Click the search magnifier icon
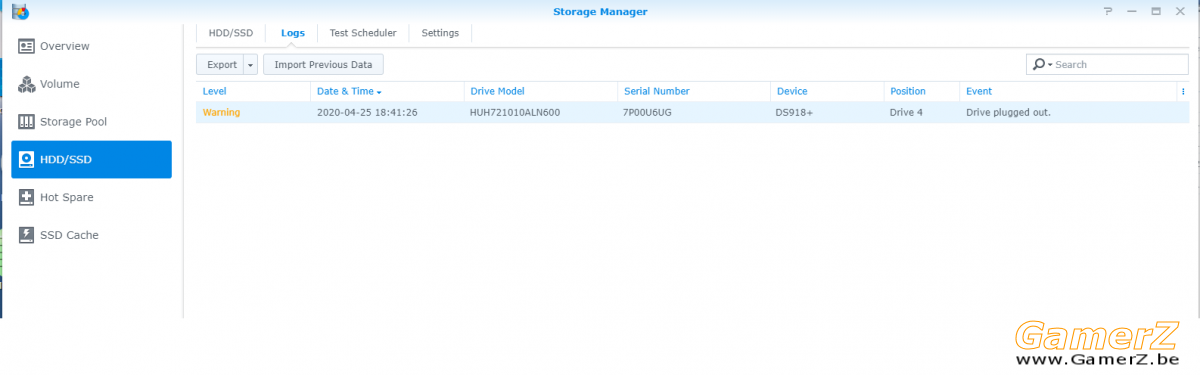The width and height of the screenshot is (1200, 375). point(1040,64)
